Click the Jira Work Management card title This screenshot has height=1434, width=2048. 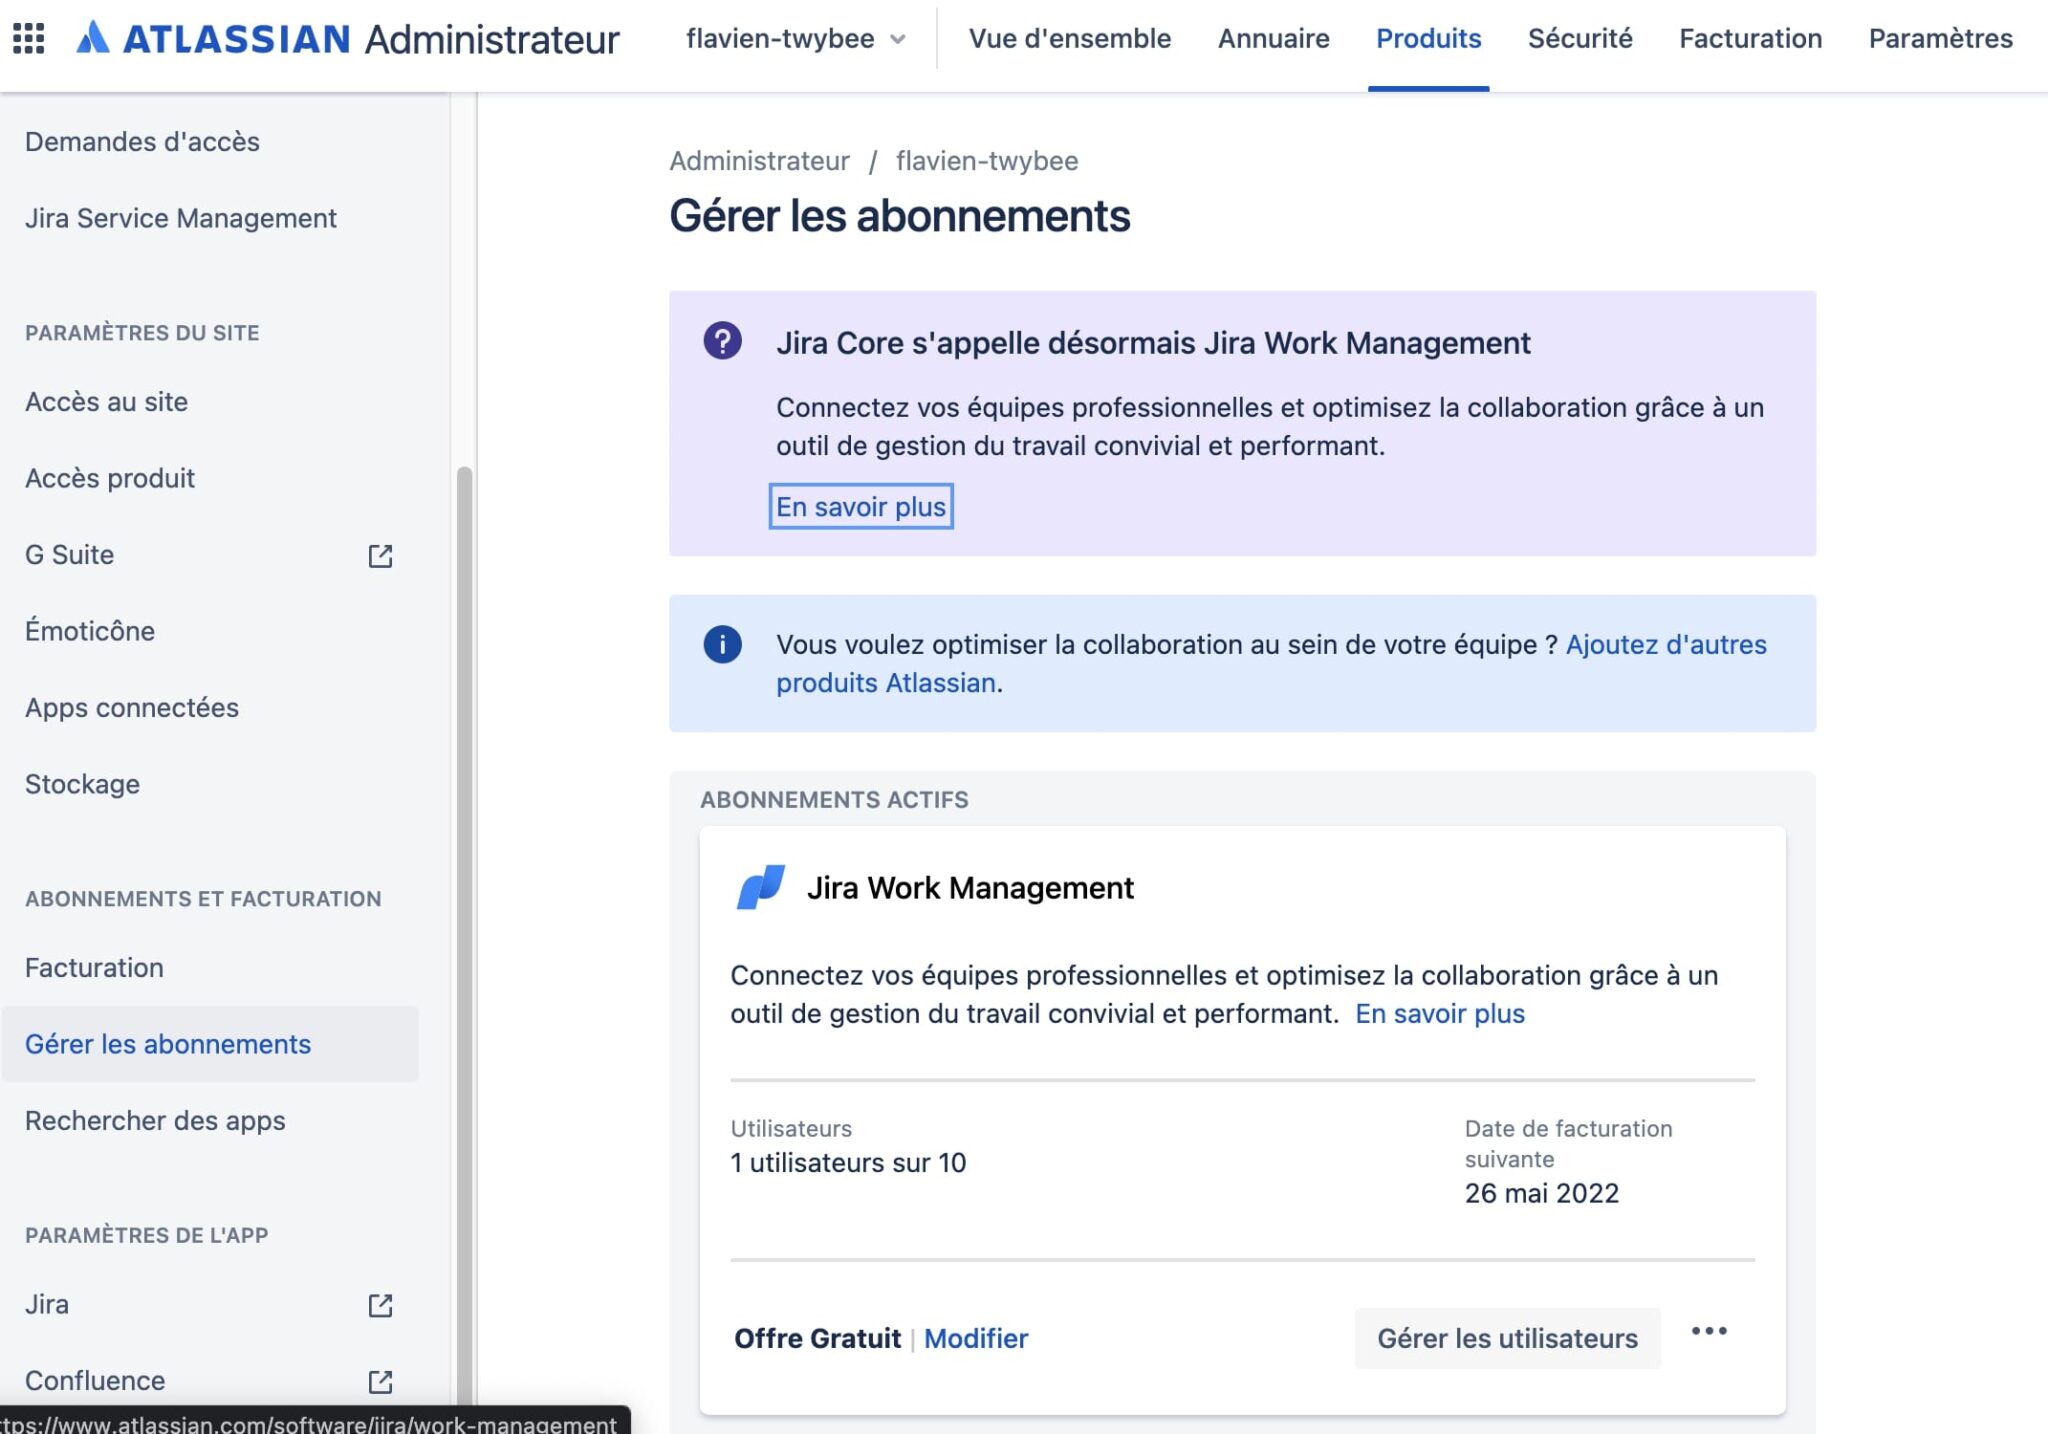970,888
